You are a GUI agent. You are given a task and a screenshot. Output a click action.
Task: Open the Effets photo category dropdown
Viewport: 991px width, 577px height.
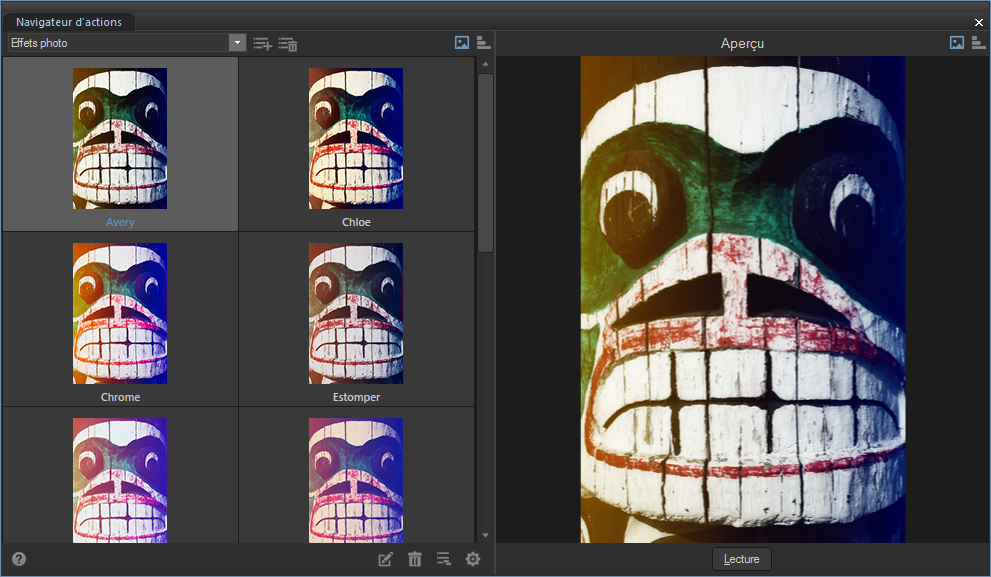237,43
